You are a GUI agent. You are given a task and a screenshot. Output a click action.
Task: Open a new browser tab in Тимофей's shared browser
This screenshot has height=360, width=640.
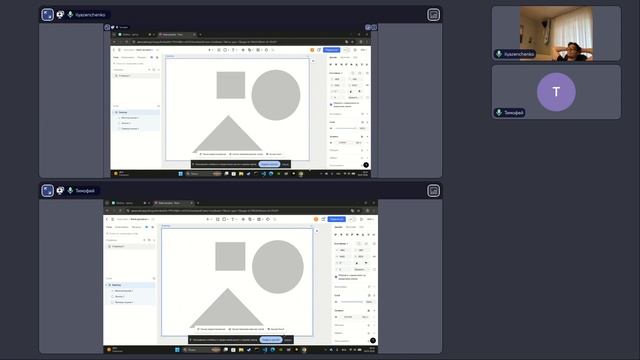click(198, 203)
